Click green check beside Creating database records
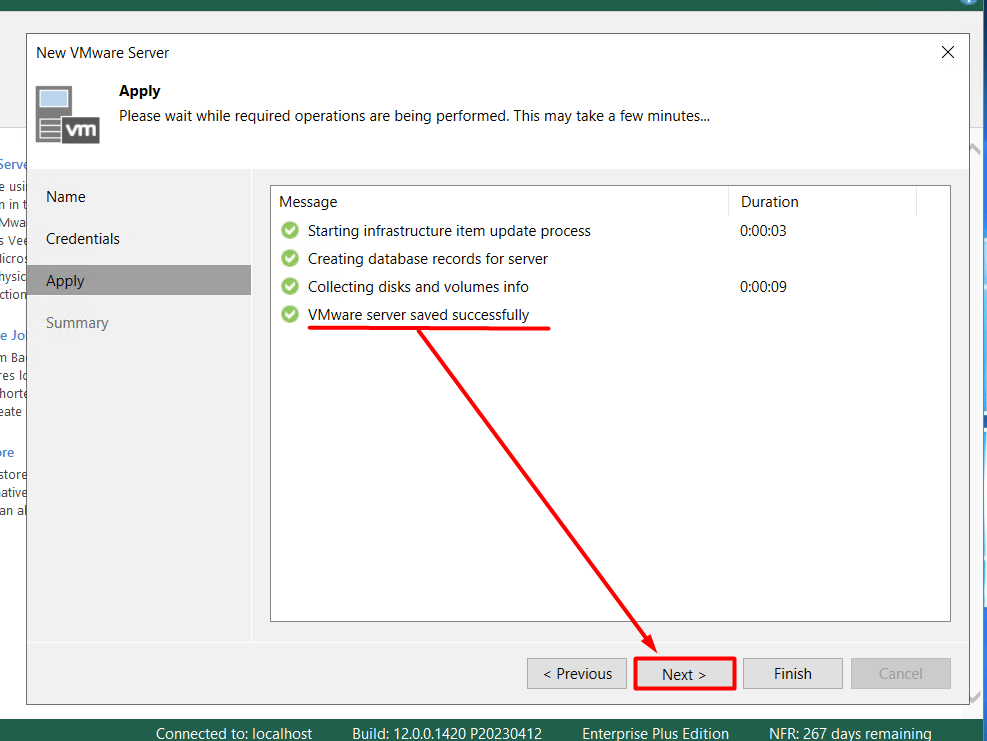The width and height of the screenshot is (987, 741). [290, 258]
